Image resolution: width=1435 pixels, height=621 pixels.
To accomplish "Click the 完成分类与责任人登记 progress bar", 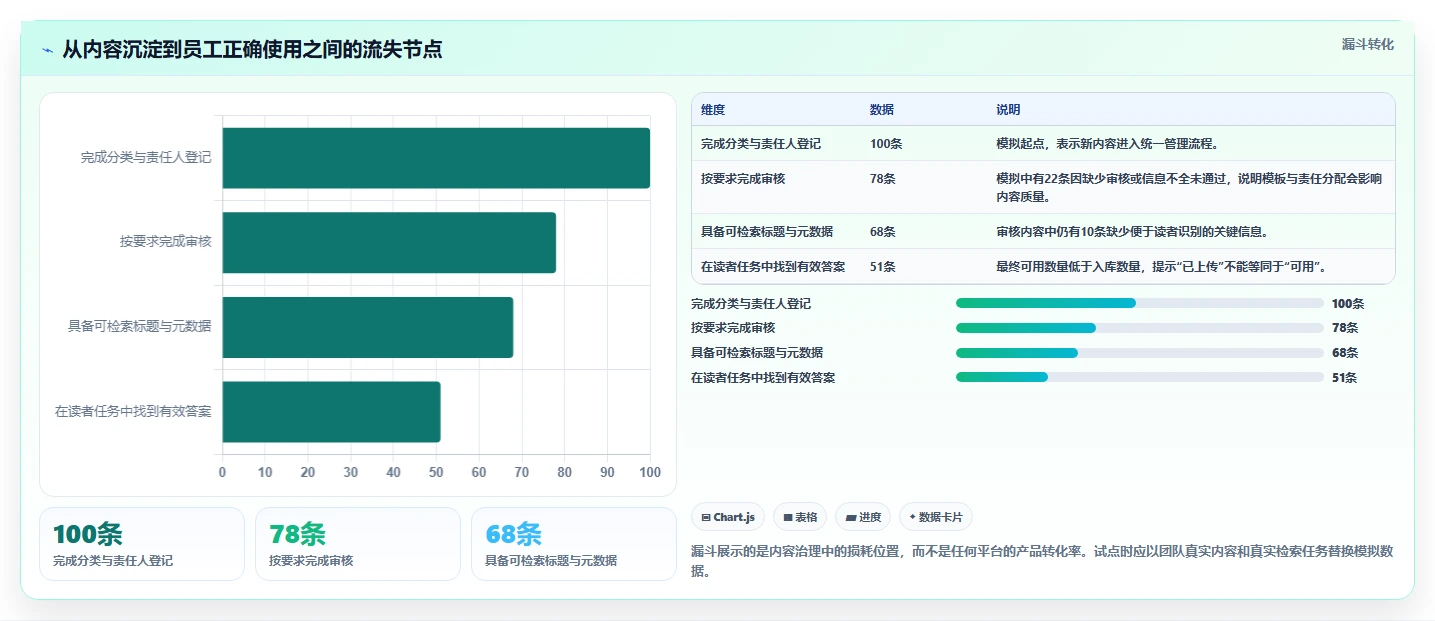I will coord(1139,303).
